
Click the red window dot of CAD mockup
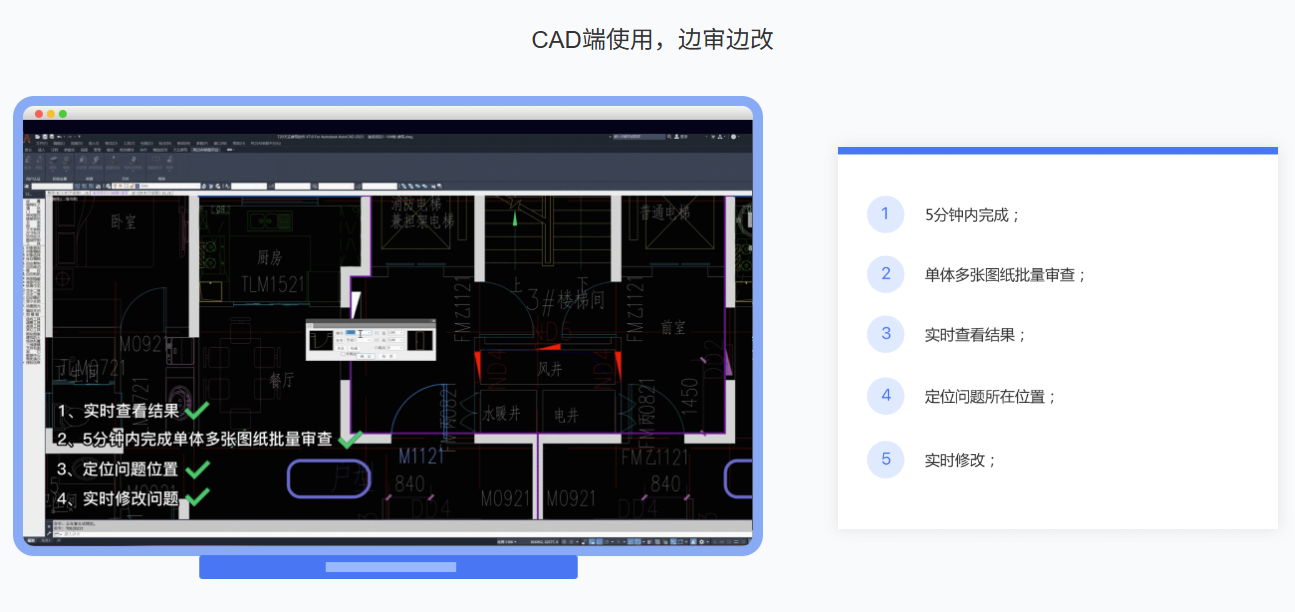pyautogui.click(x=39, y=114)
